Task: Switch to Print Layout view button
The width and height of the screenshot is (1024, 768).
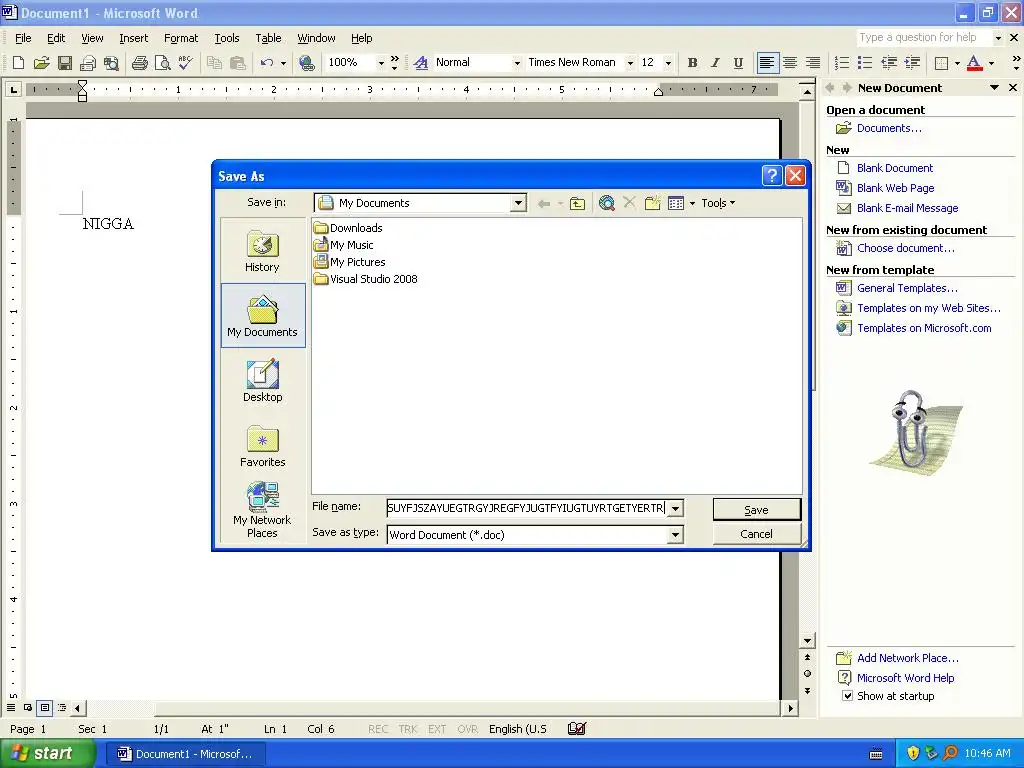Action: [x=44, y=707]
